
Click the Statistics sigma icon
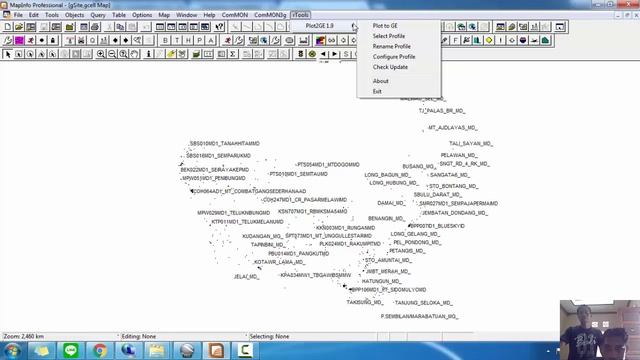coord(232,54)
